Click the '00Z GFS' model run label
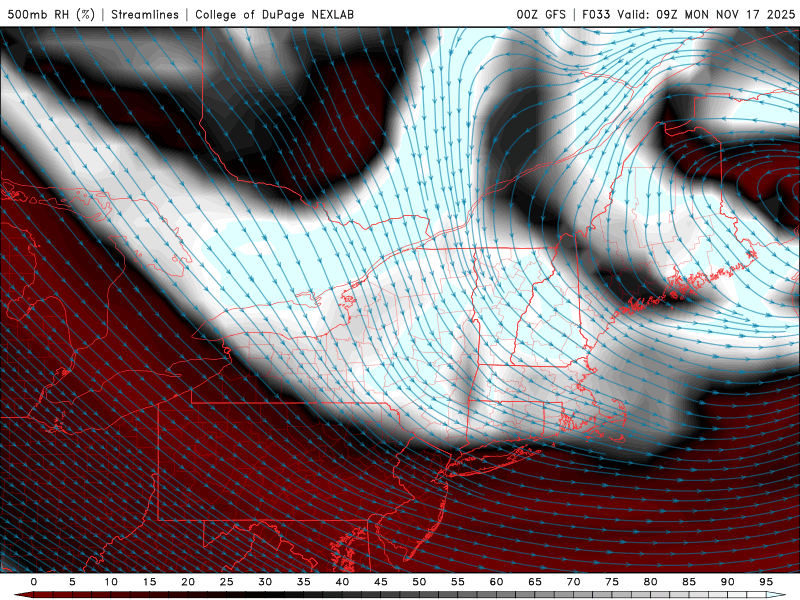800x600 pixels. (x=541, y=14)
